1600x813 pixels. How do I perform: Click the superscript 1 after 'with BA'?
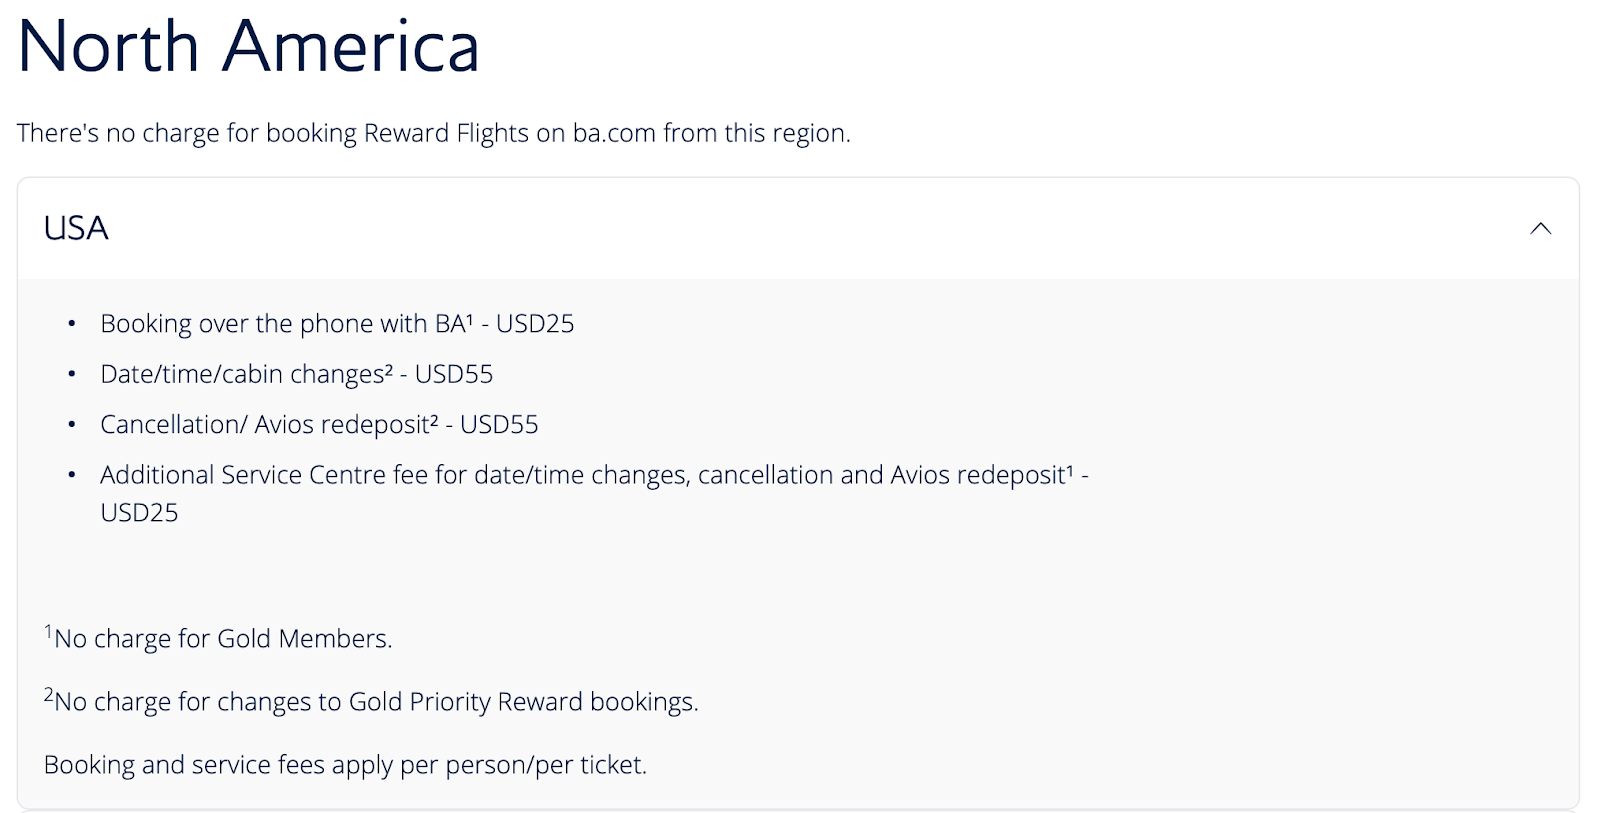point(469,318)
